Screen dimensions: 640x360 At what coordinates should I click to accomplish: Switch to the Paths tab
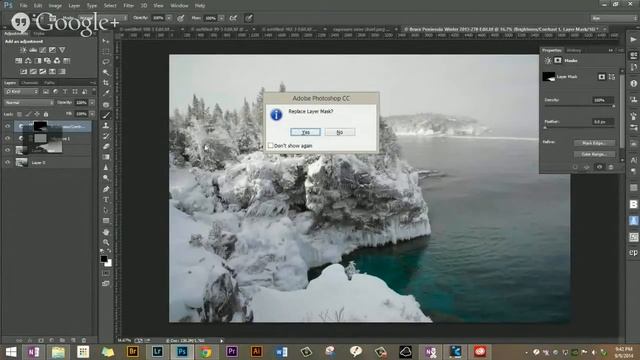49,83
